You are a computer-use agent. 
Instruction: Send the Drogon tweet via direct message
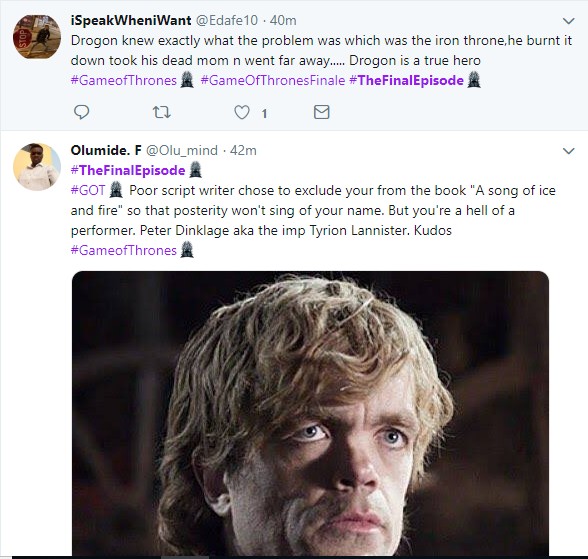point(321,112)
